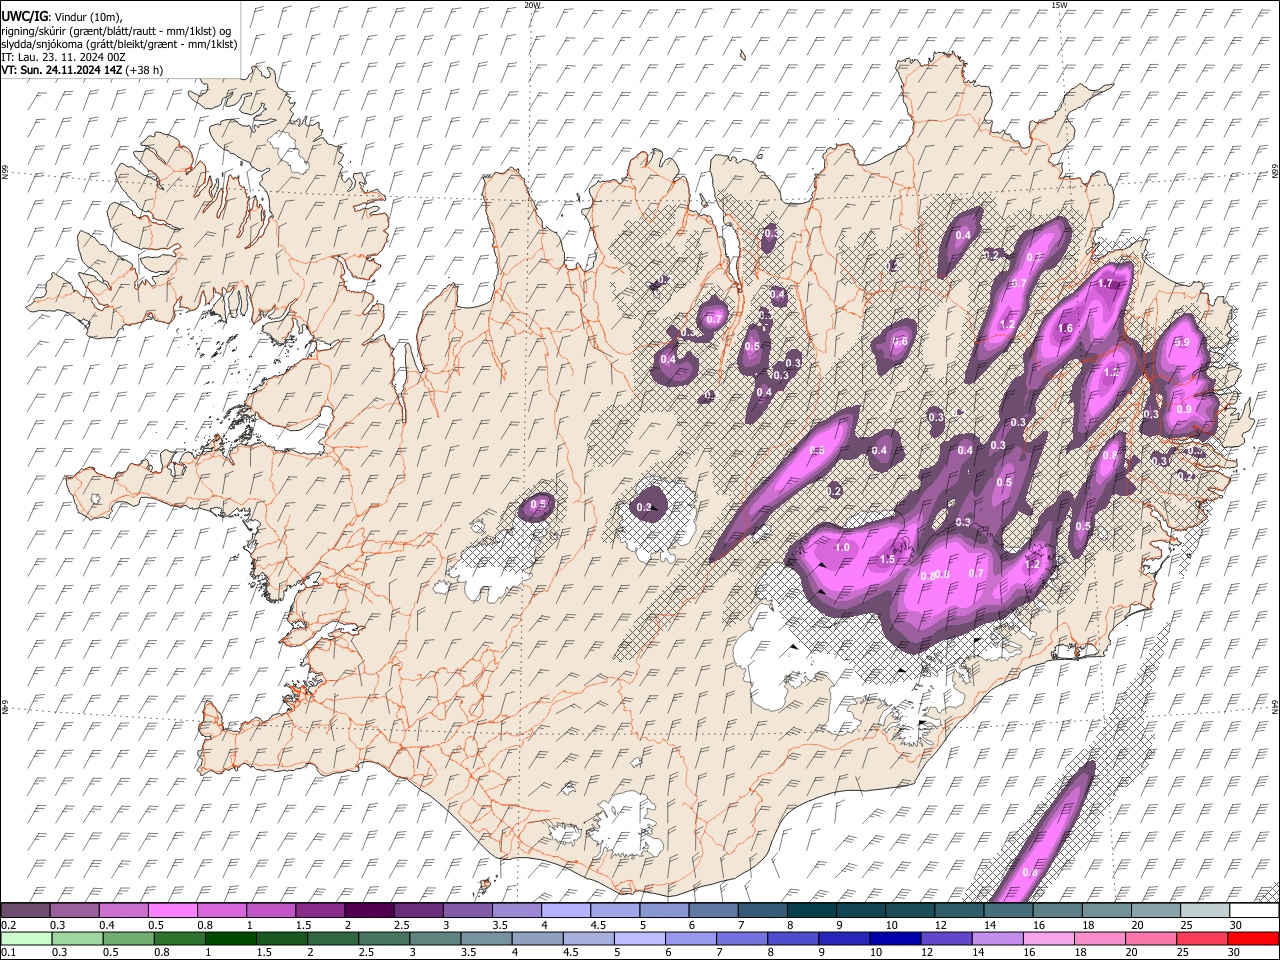This screenshot has width=1280, height=960.
Task: Click the 20W longitude label
Action: 533,5
